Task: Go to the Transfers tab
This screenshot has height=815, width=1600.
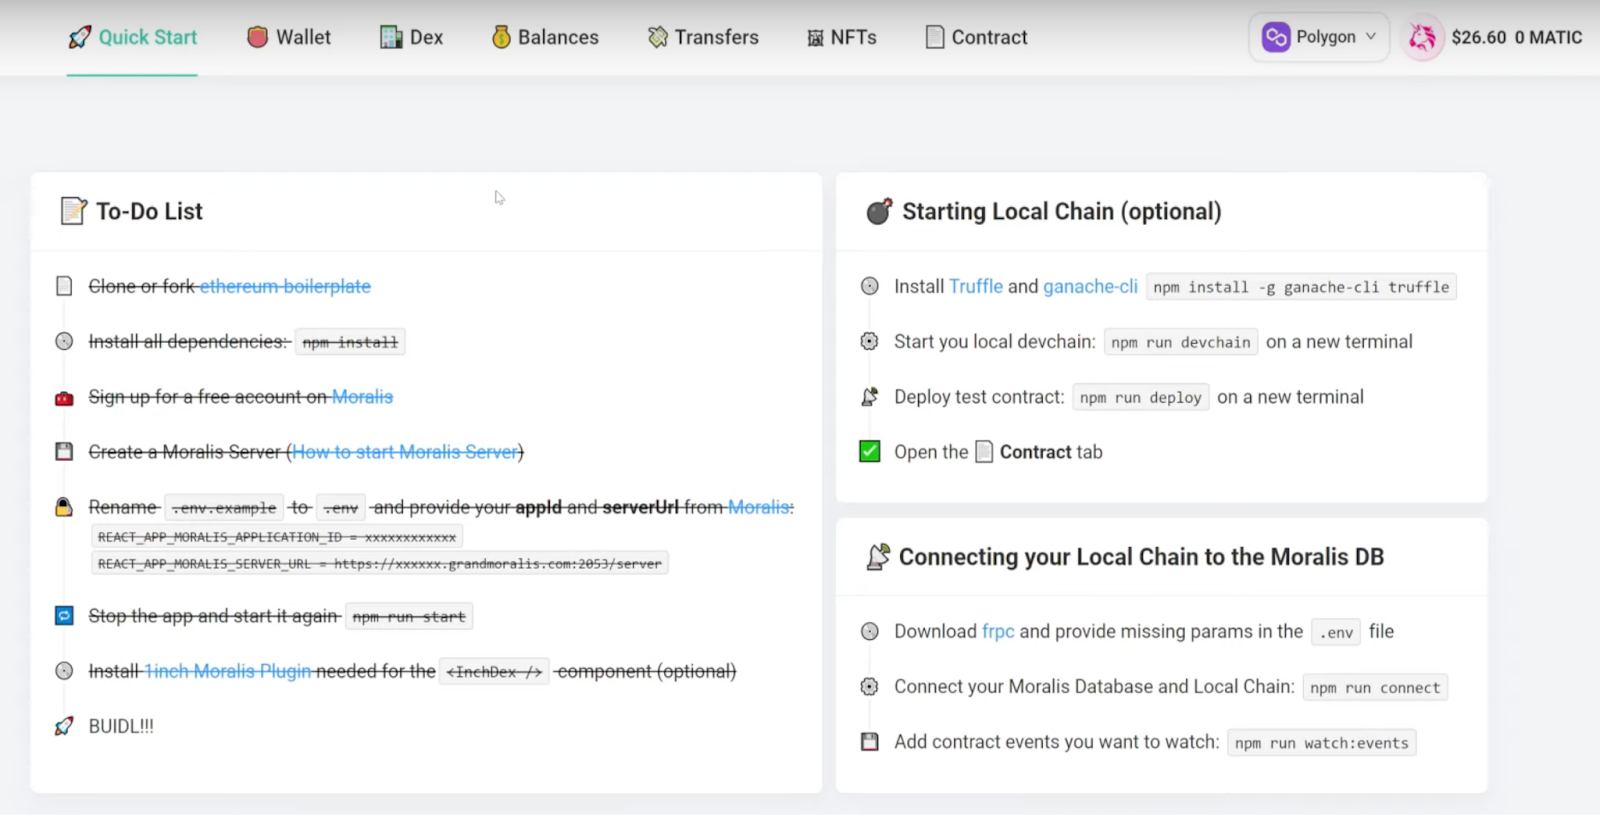Action: pos(716,37)
